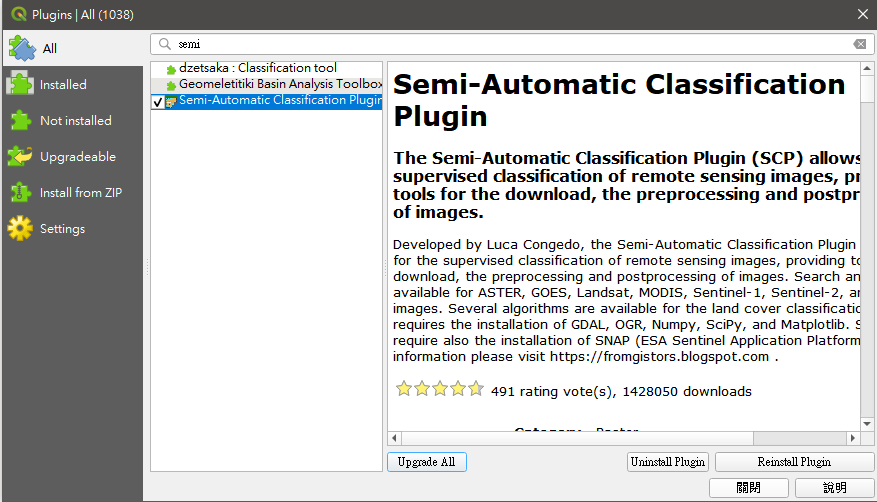Click the magnifier icon in search box
The height and width of the screenshot is (502, 877).
164,44
